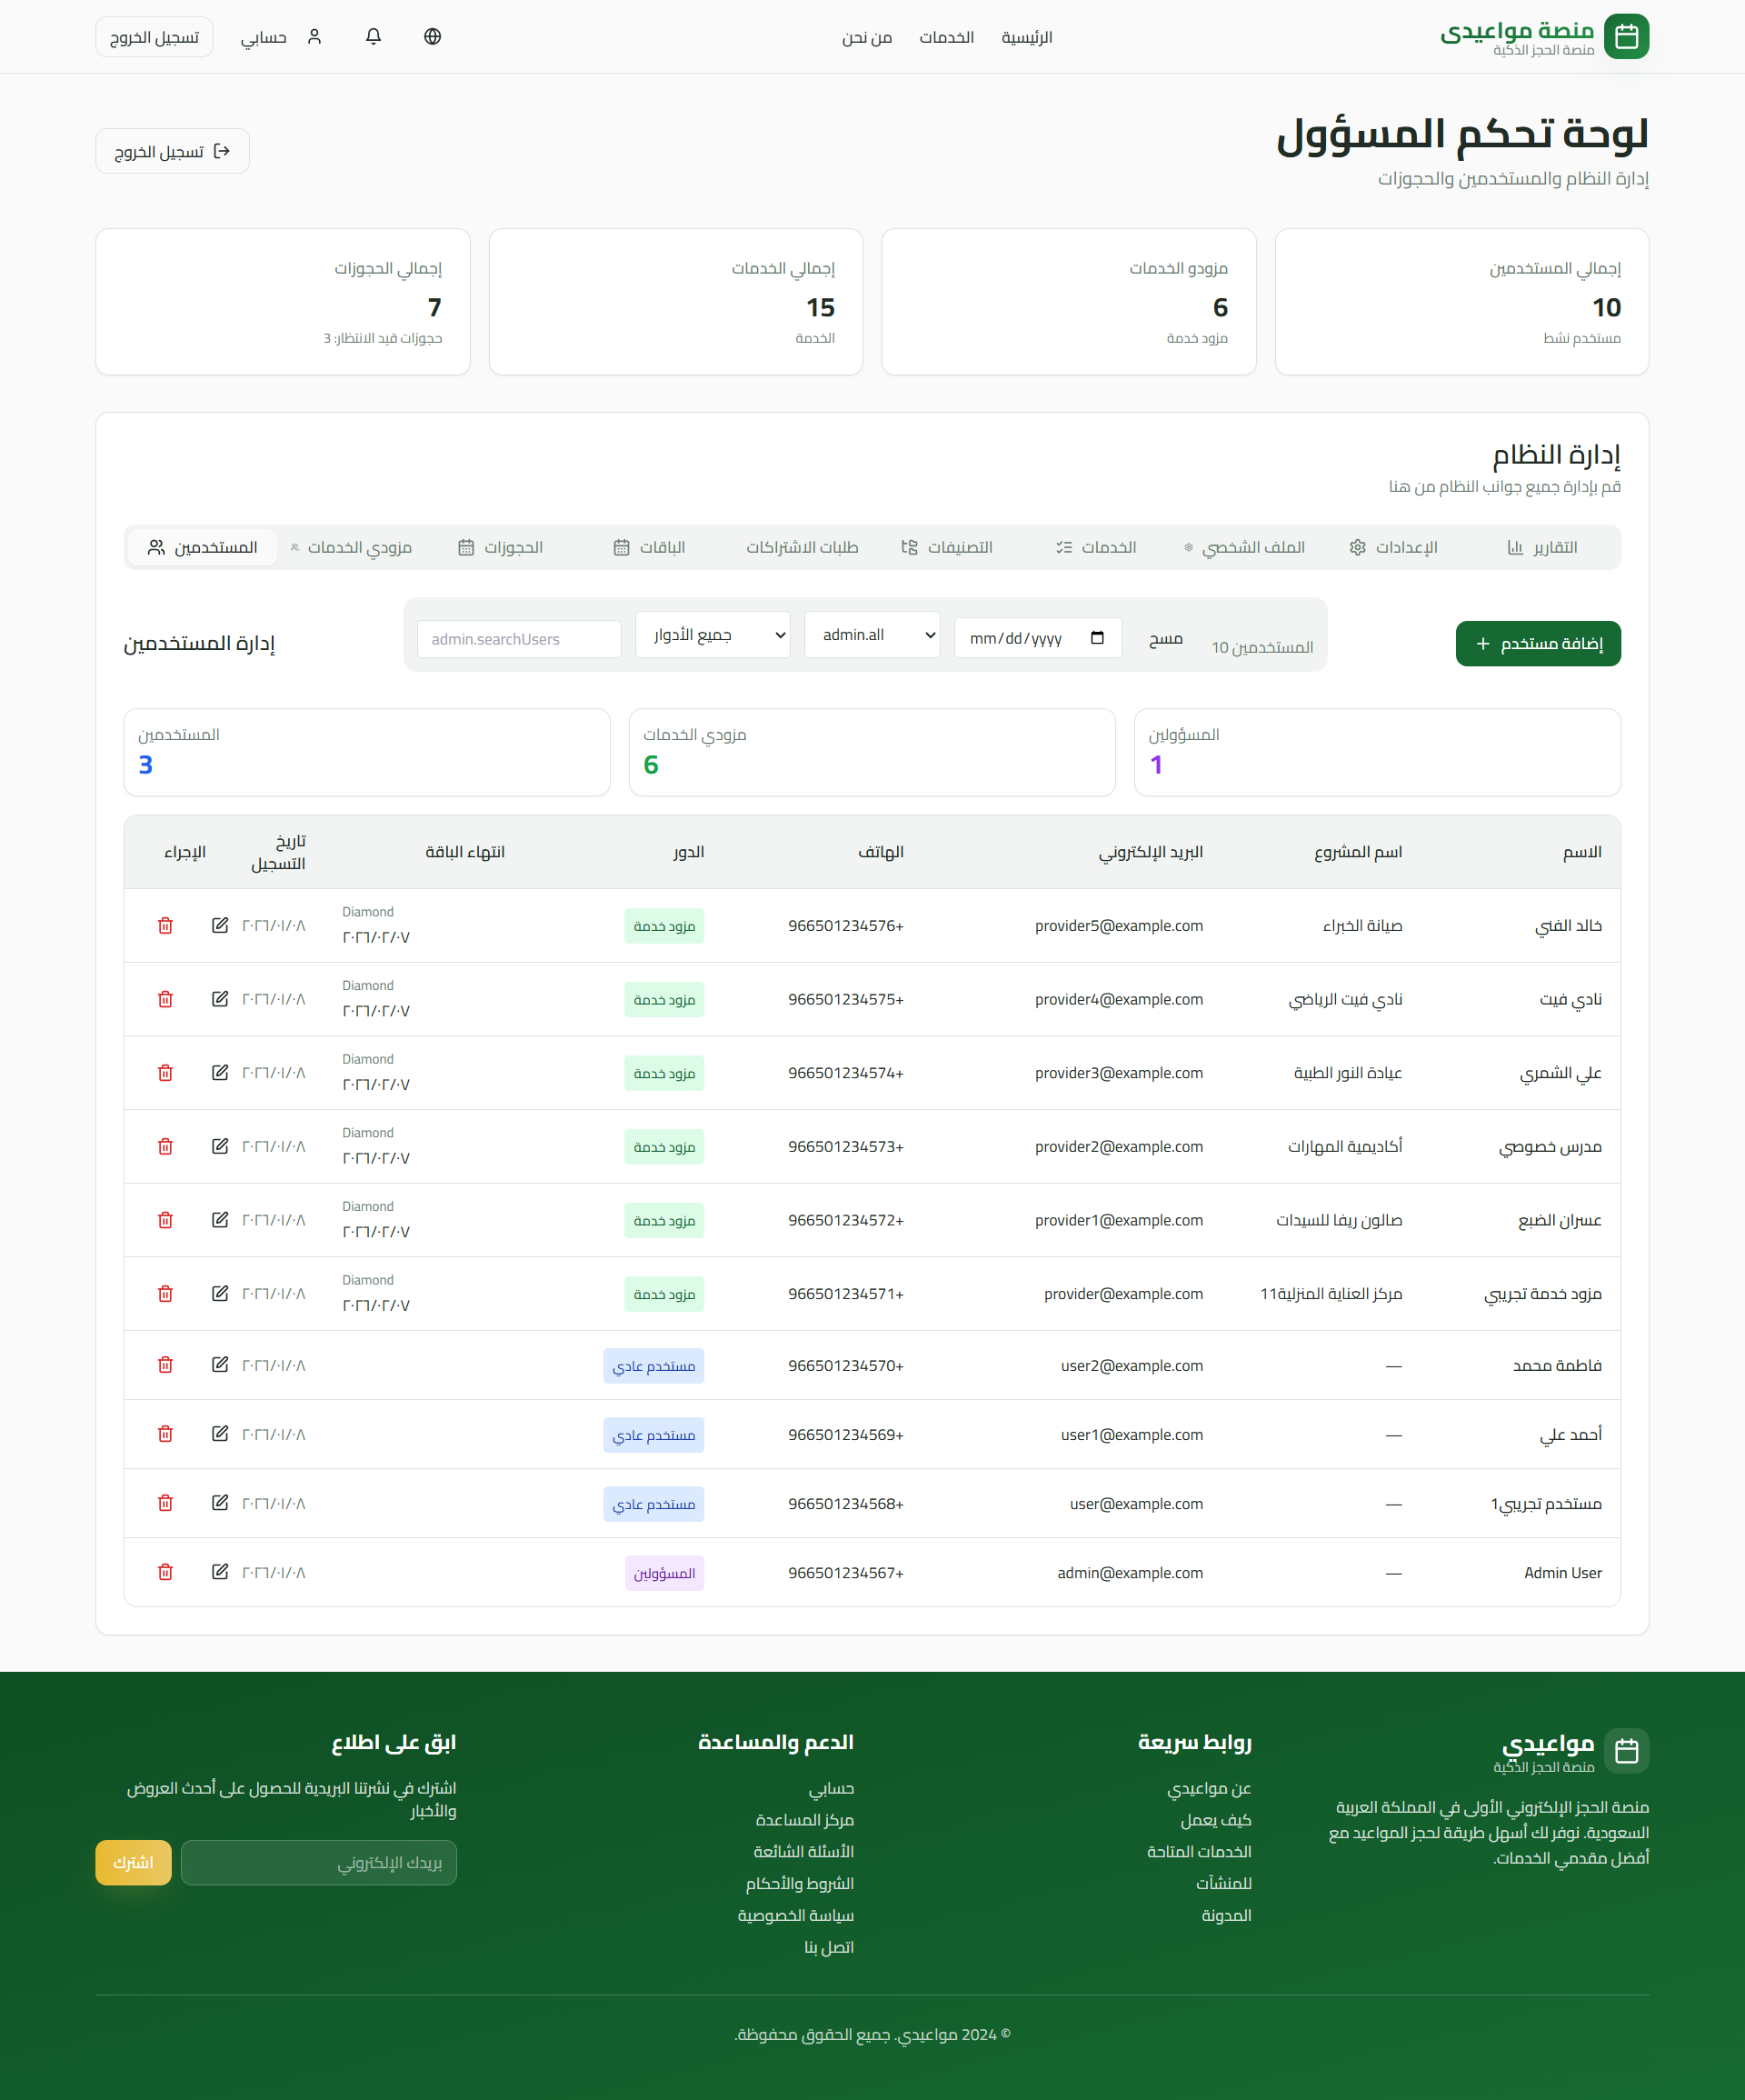Open the الحجوزات bookings tab

coord(501,548)
